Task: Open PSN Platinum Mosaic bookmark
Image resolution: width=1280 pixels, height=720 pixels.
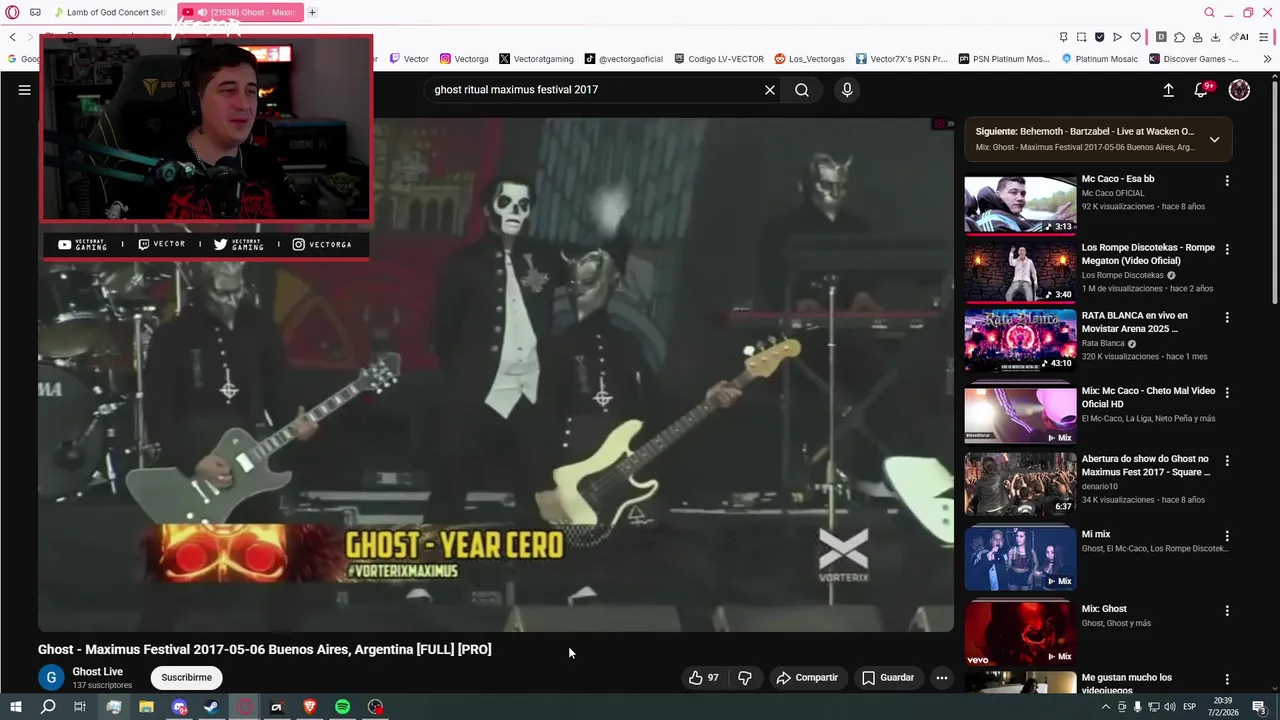Action: [x=1002, y=59]
